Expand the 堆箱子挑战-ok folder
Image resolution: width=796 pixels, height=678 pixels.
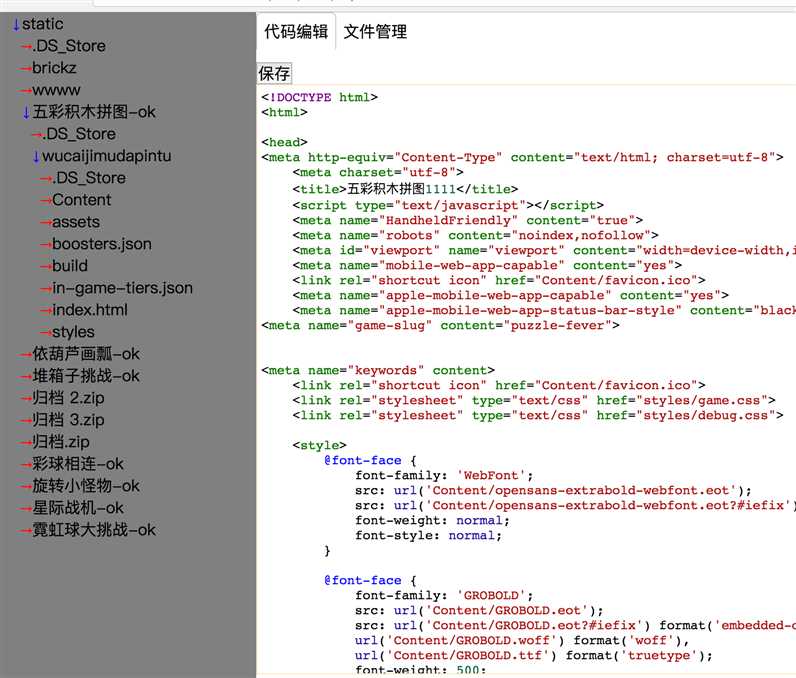tap(86, 376)
